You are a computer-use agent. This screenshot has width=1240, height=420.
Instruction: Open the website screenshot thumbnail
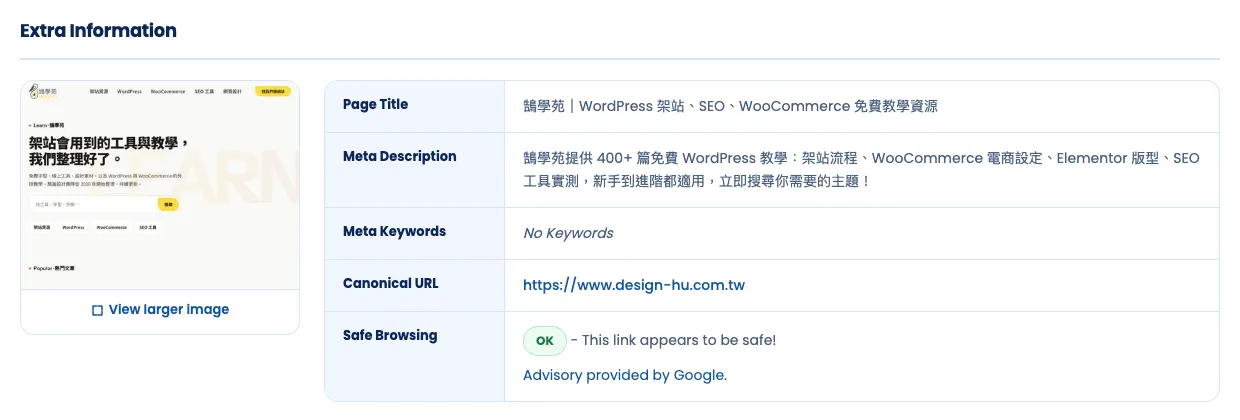point(160,185)
